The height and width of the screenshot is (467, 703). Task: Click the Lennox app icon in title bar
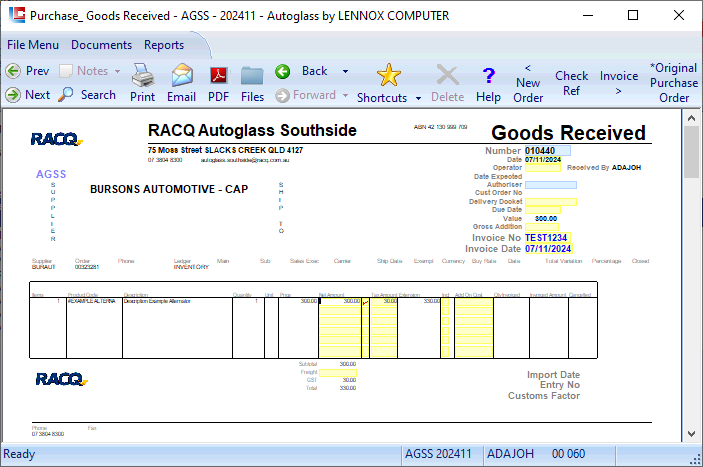point(17,15)
